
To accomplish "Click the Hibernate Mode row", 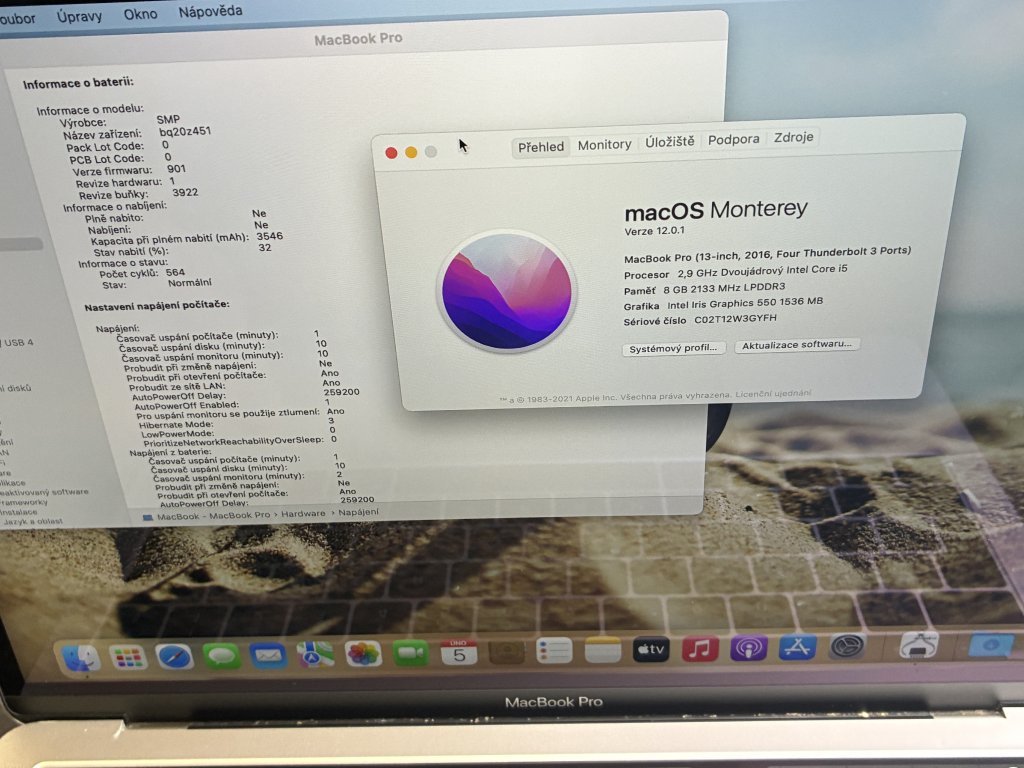I will (x=236, y=423).
